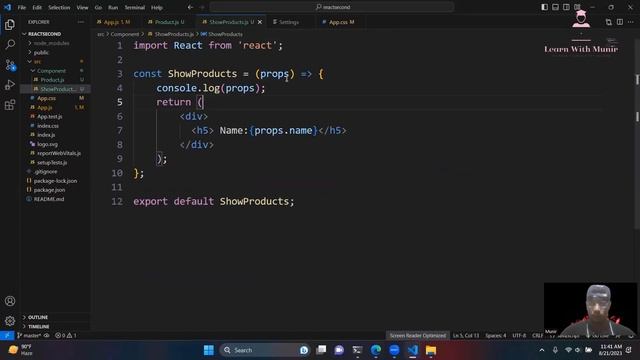Open the Search view in activity bar
The height and width of the screenshot is (360, 640).
coord(10,44)
